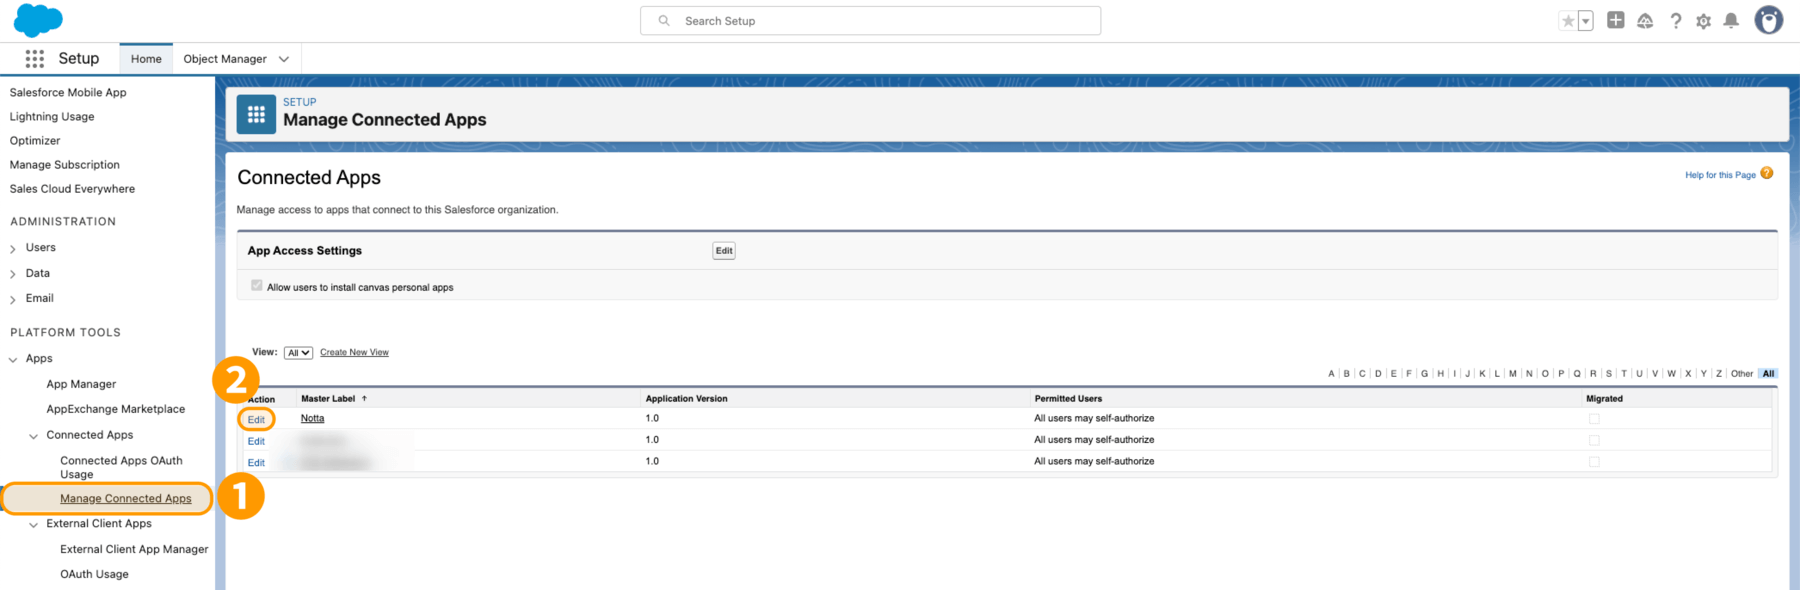Open the Favorites list dropdown arrow

(1585, 21)
